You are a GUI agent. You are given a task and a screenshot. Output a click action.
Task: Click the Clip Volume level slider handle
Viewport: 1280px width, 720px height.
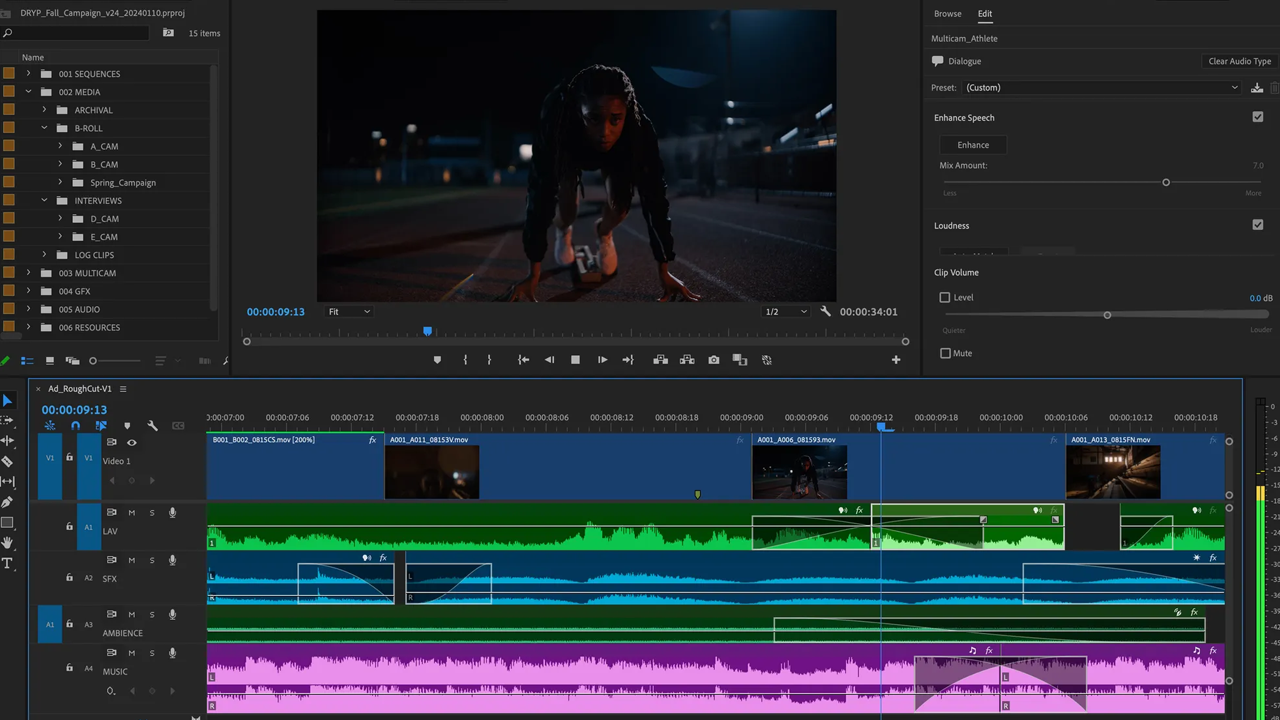coord(1107,315)
